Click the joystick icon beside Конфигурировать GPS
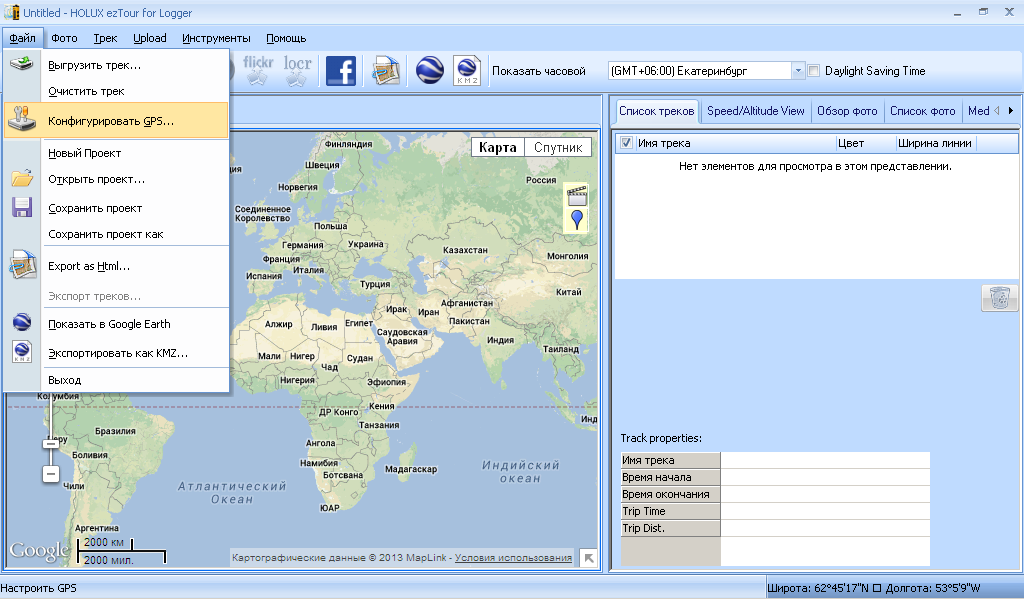1024x600 pixels. coord(22,119)
